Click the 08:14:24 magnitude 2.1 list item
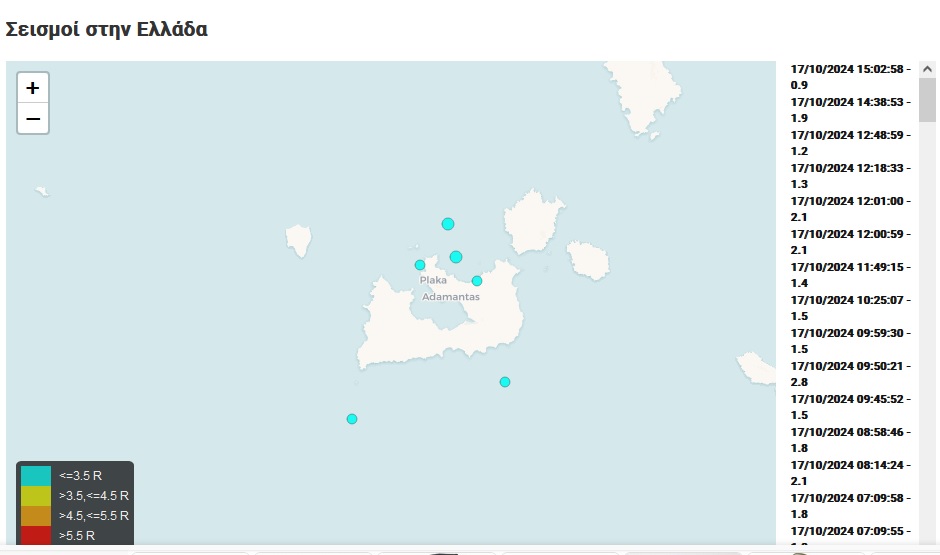The width and height of the screenshot is (940, 555). 850,473
